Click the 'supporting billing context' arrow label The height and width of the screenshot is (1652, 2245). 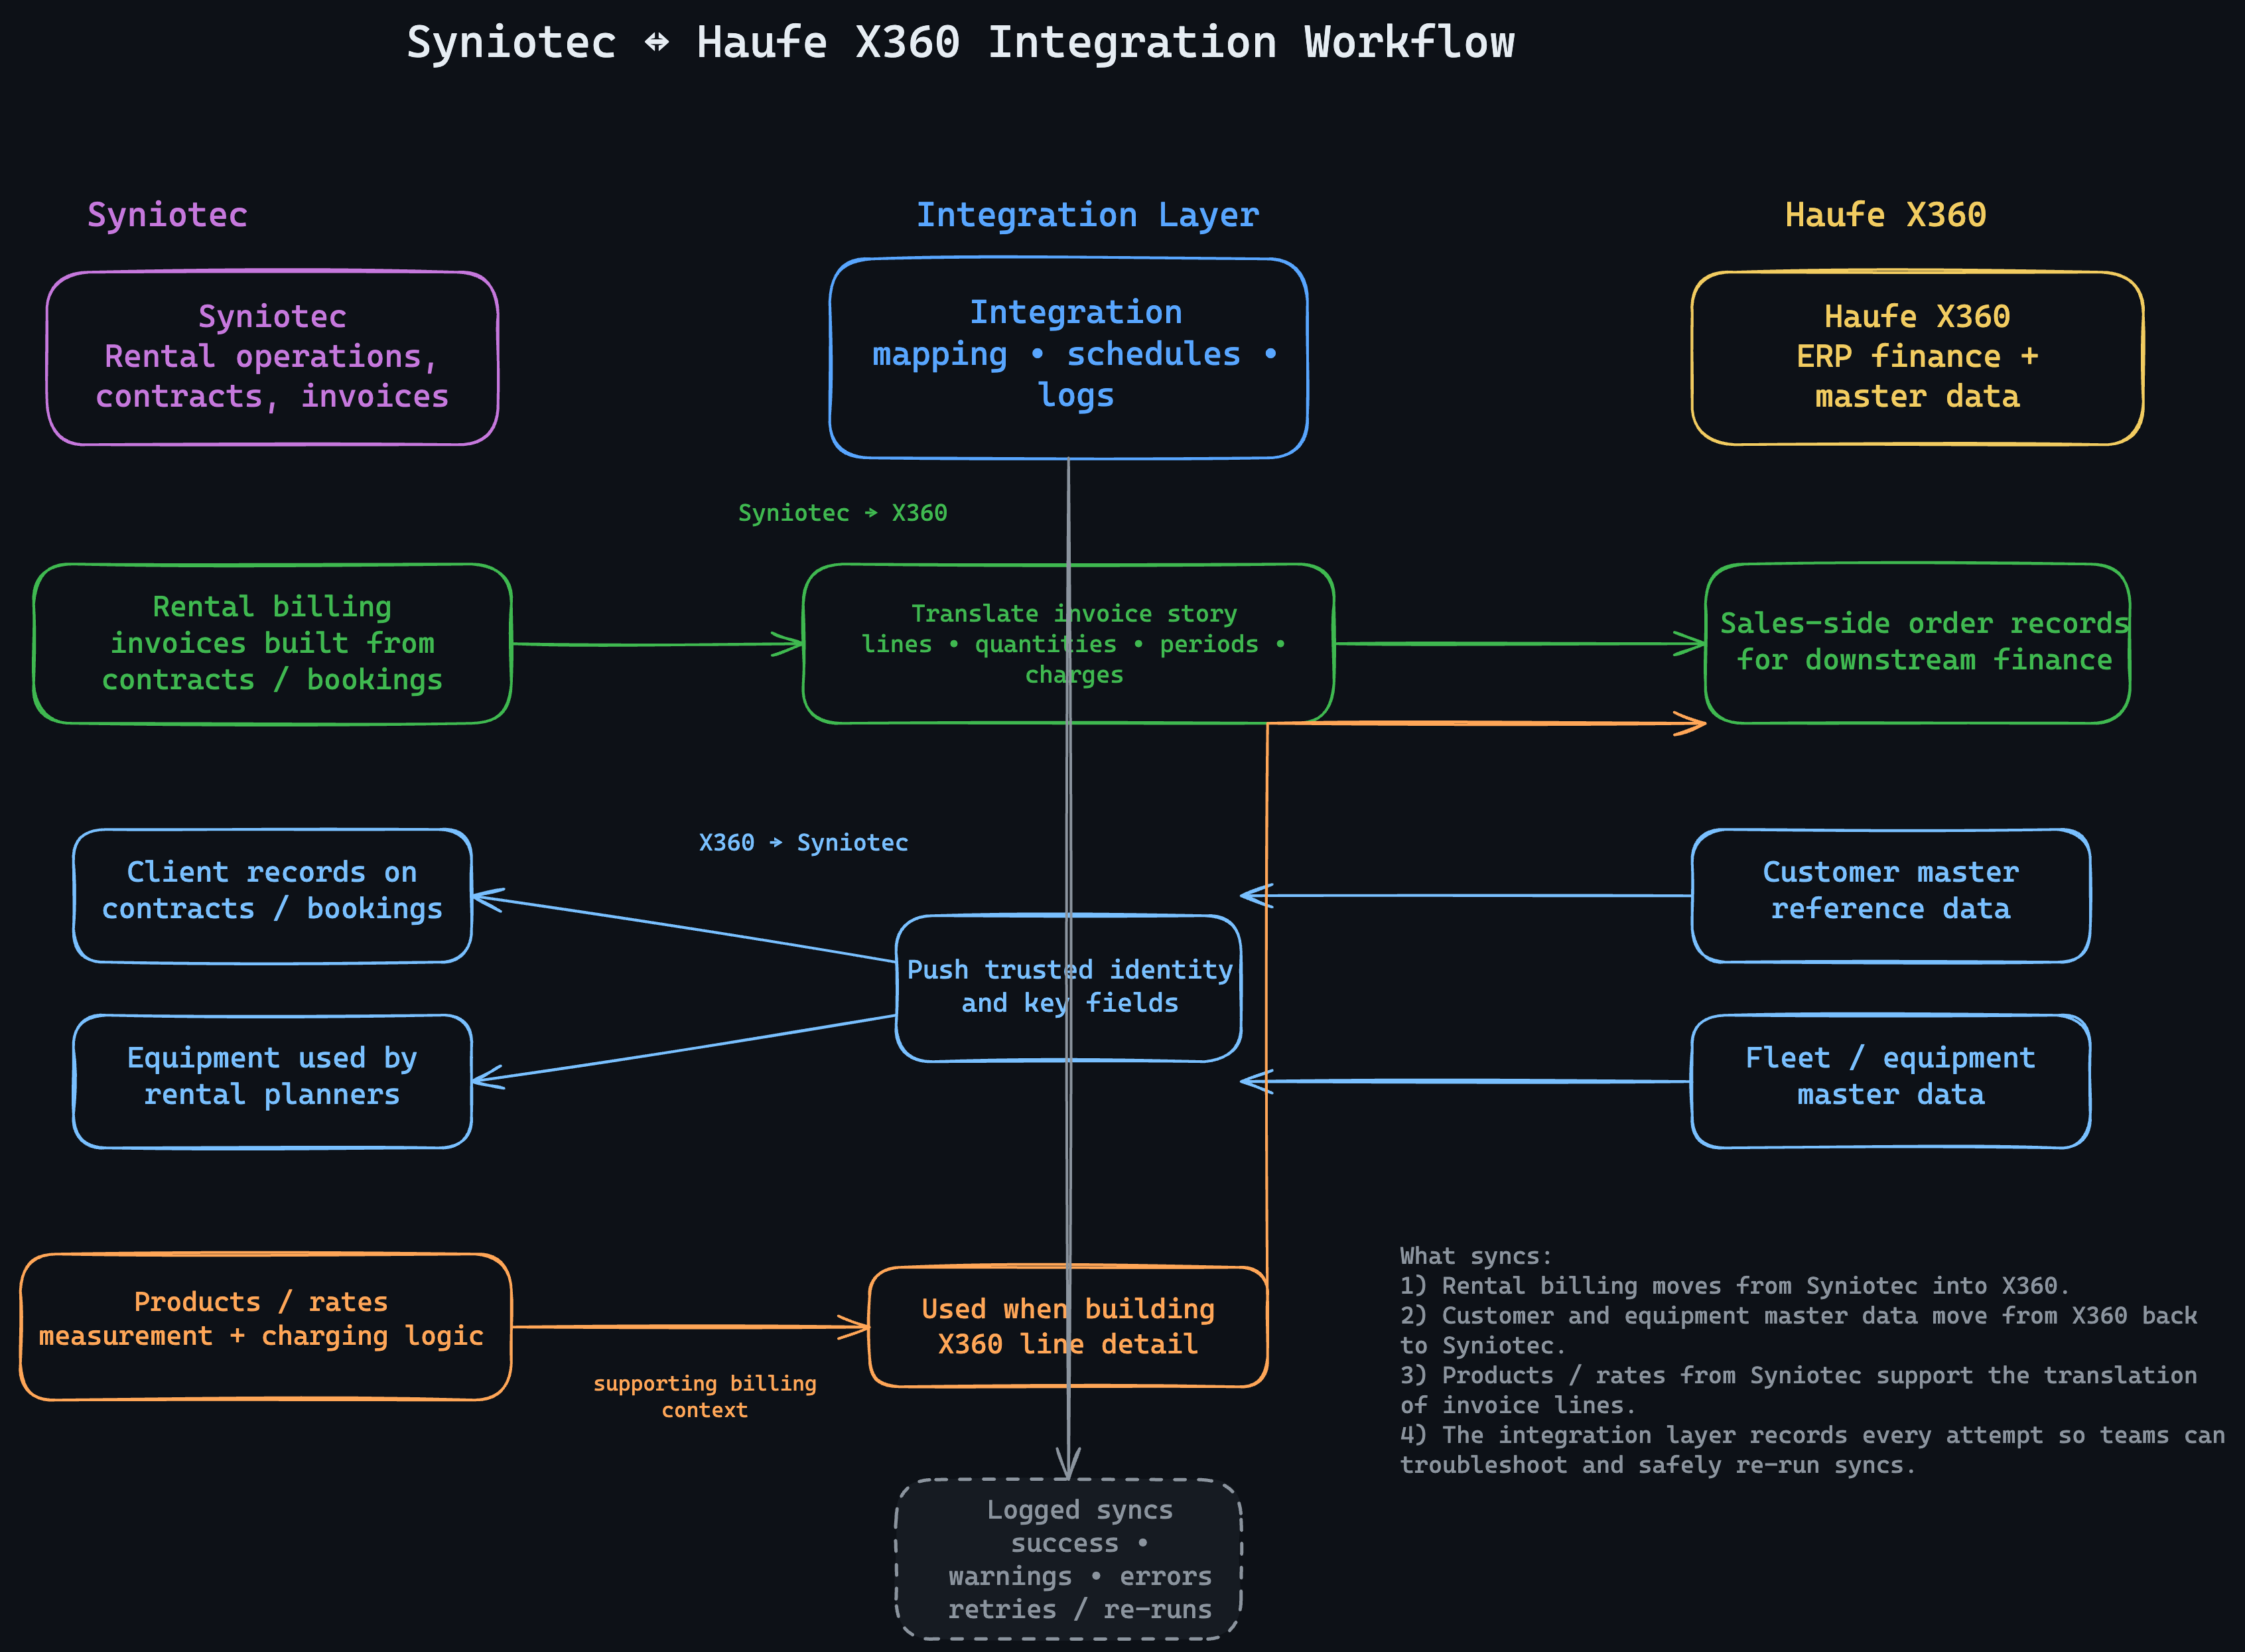coord(704,1397)
